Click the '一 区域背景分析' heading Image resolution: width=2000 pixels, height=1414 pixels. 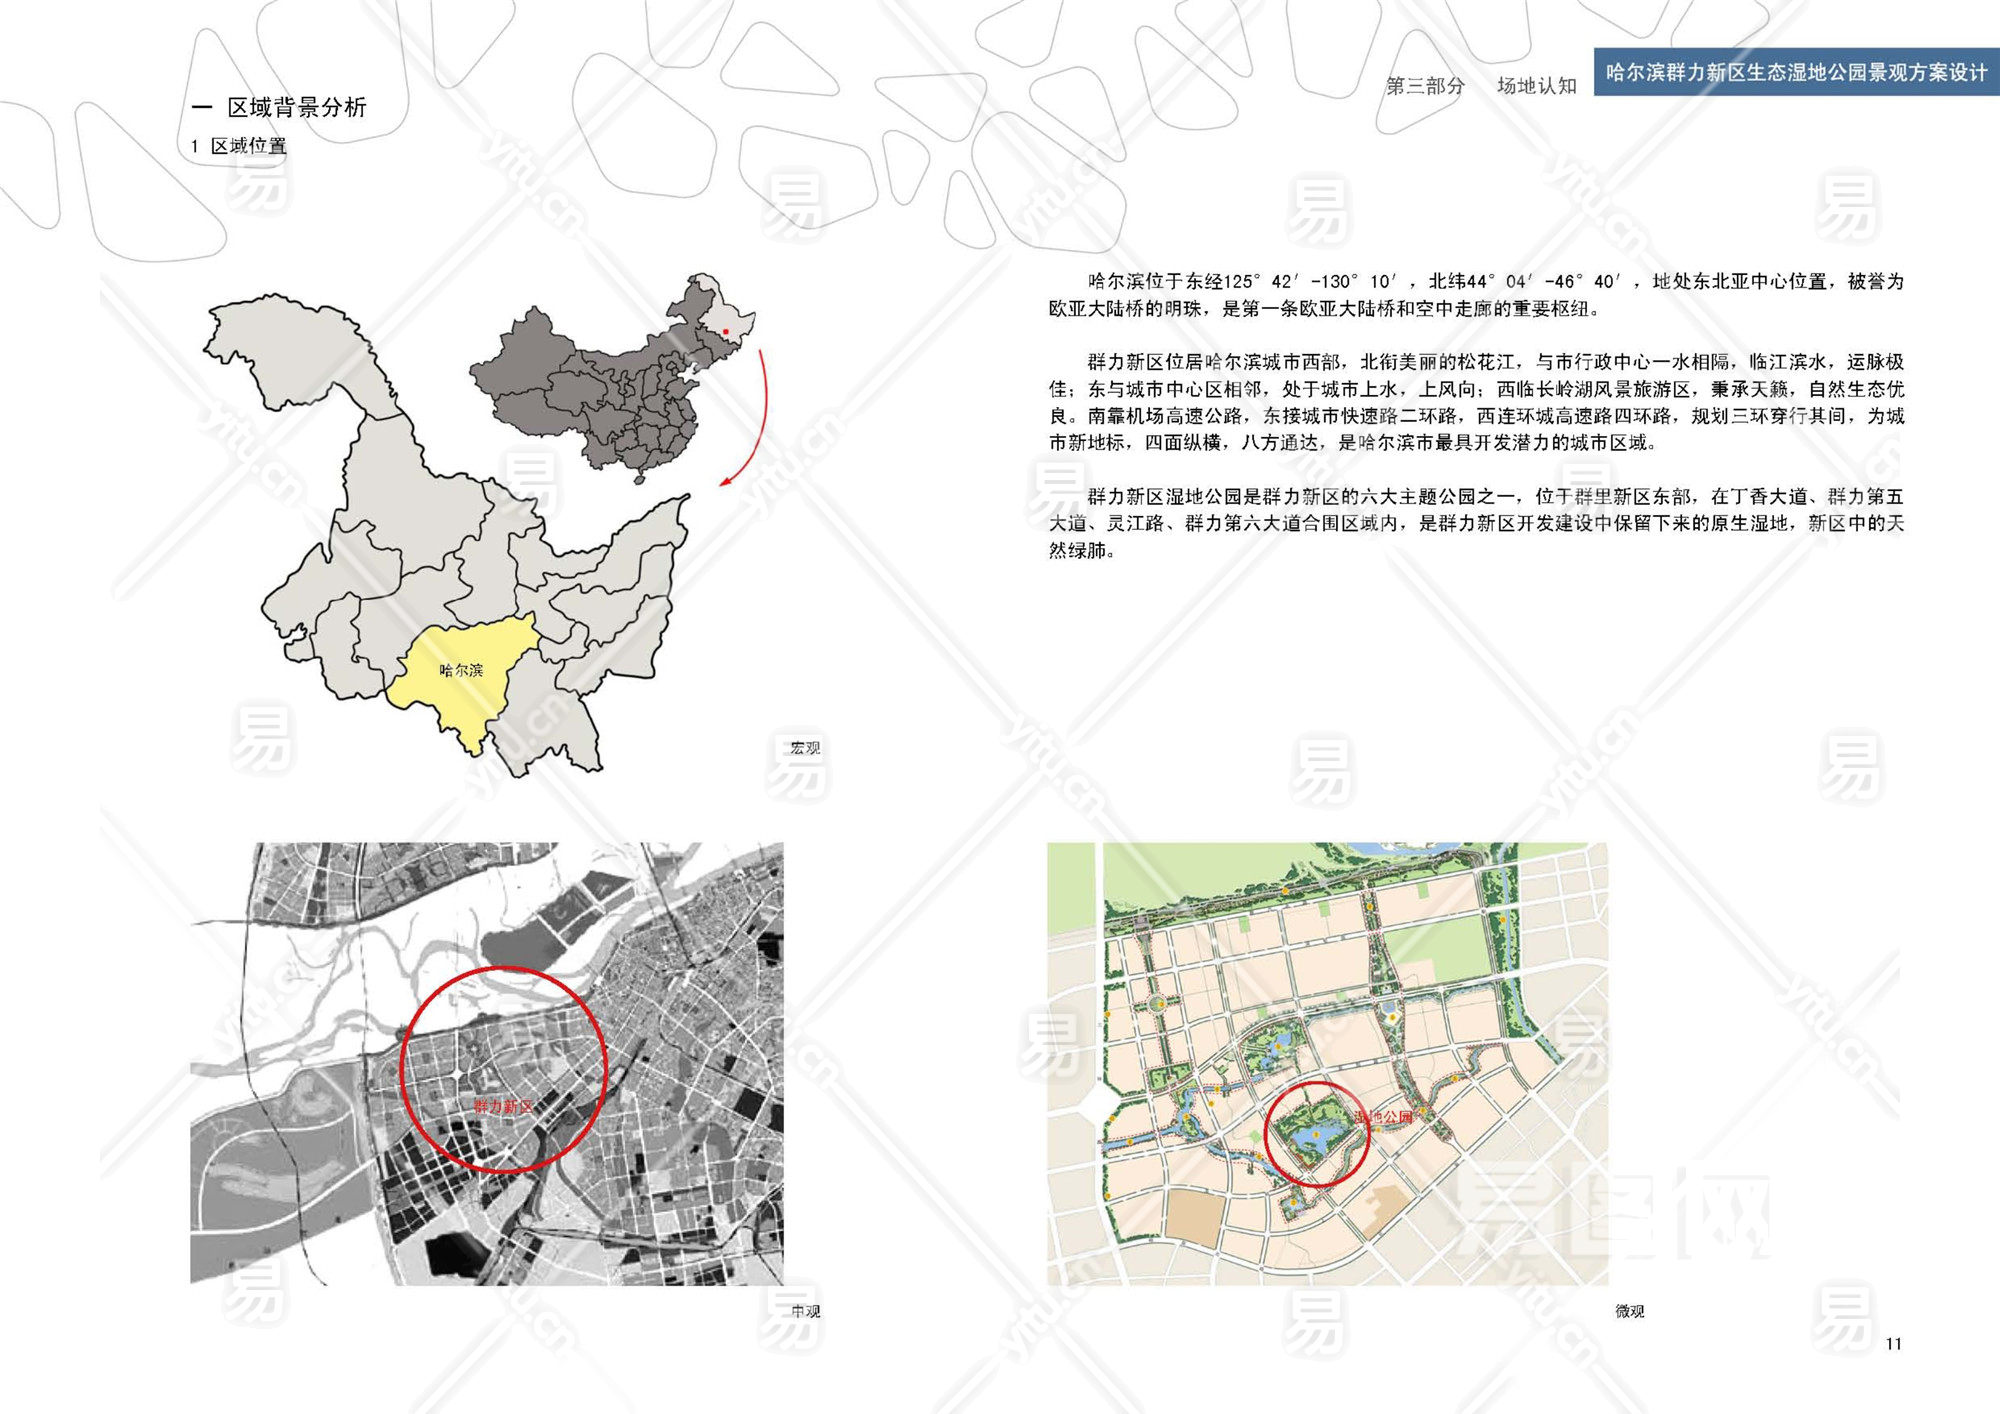click(x=280, y=107)
